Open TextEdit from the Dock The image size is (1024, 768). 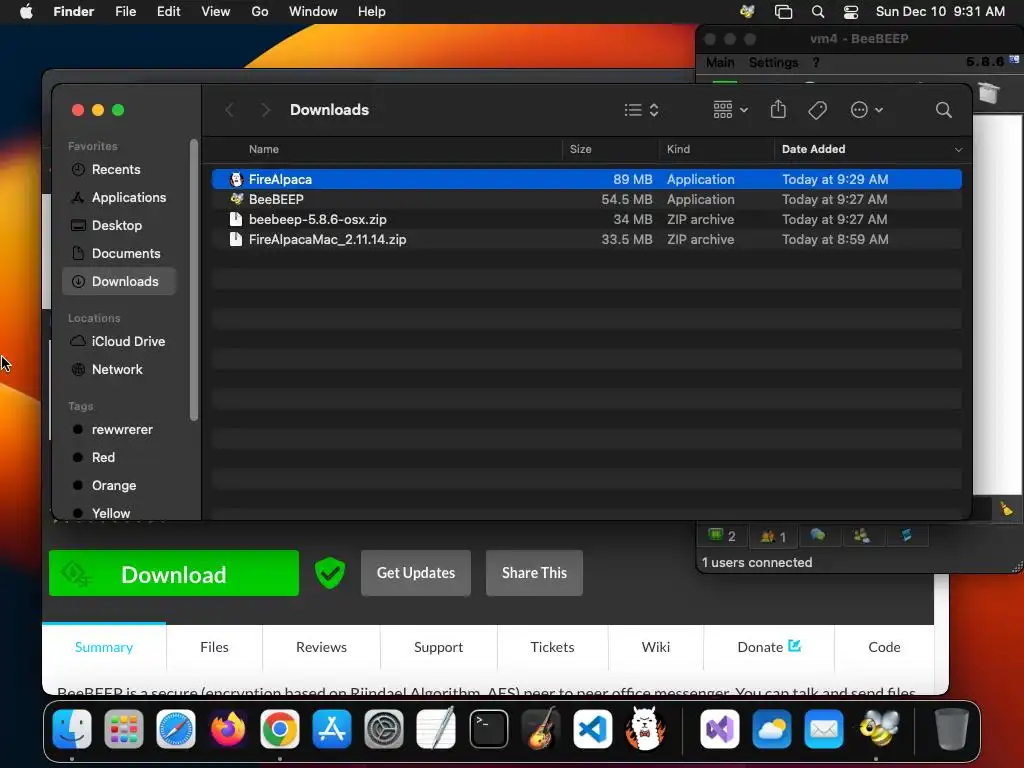point(436,728)
